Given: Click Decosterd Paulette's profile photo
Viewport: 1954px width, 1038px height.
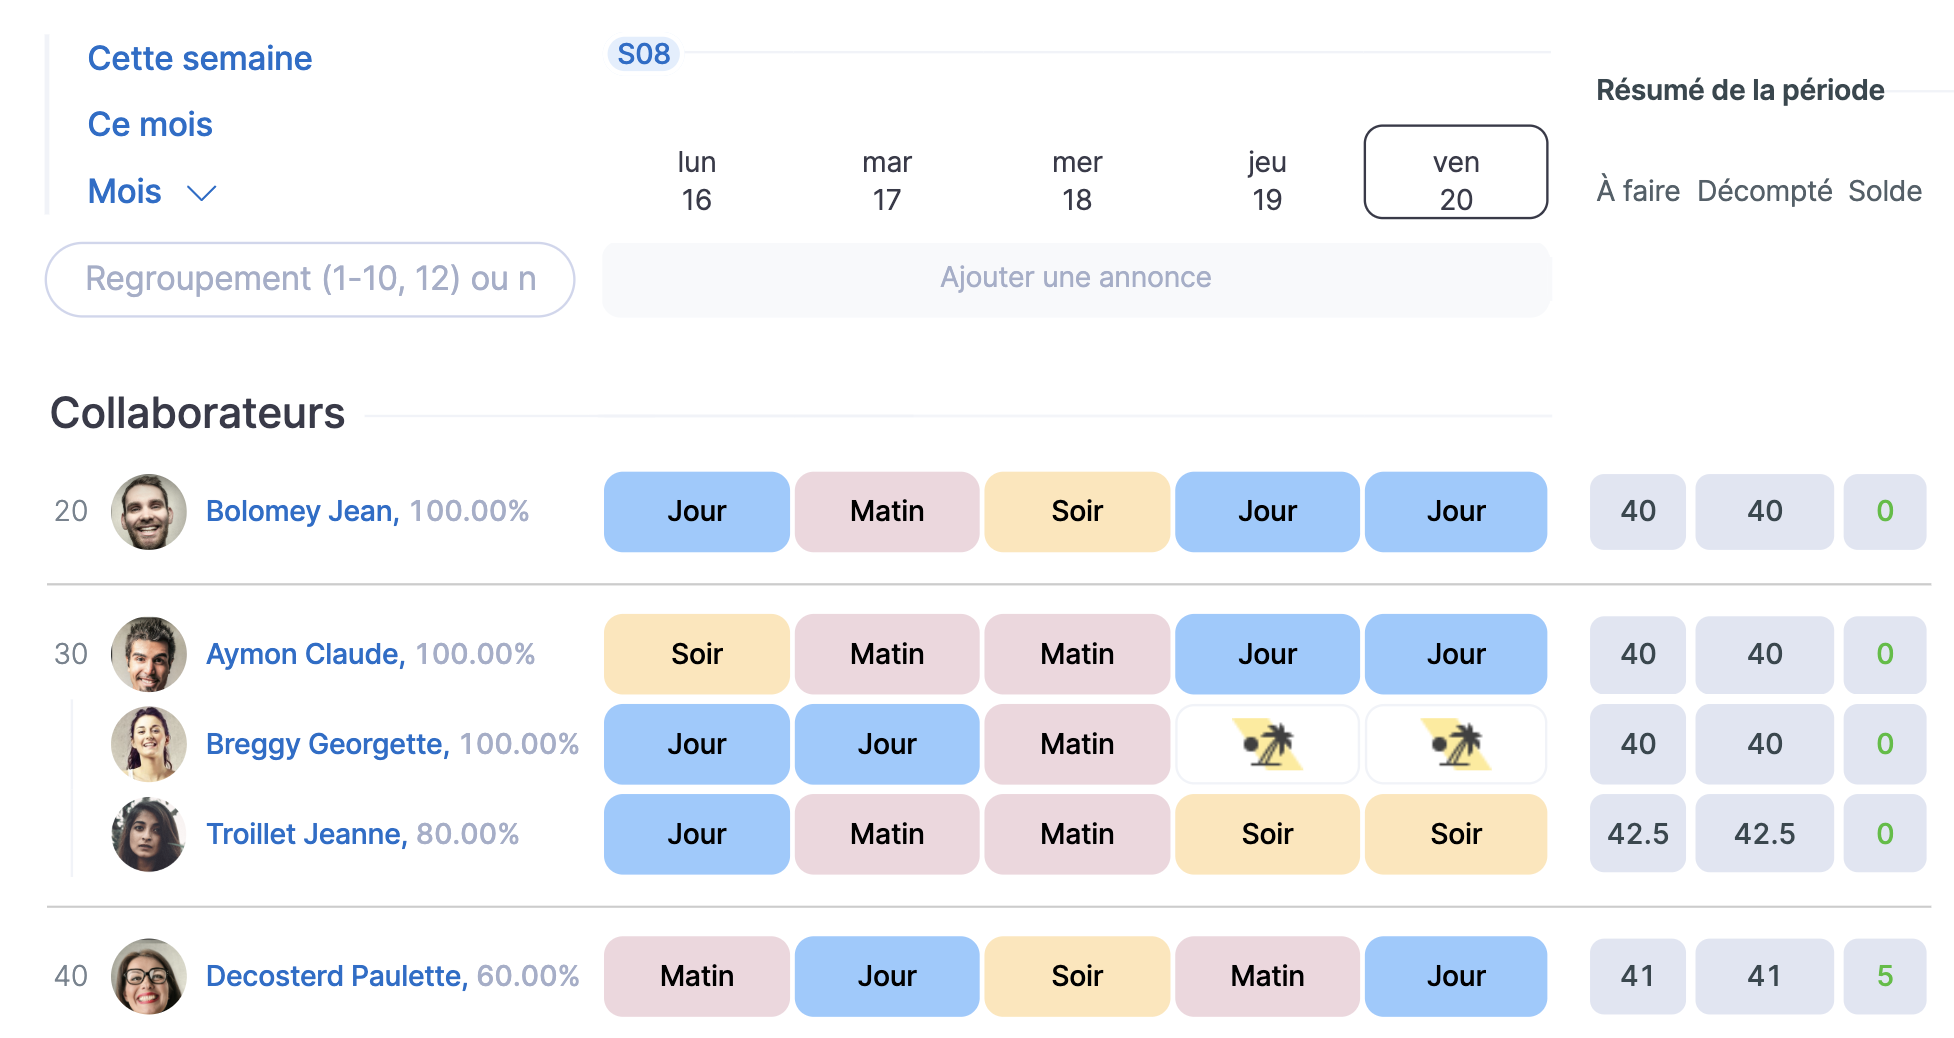Looking at the screenshot, I should (148, 976).
